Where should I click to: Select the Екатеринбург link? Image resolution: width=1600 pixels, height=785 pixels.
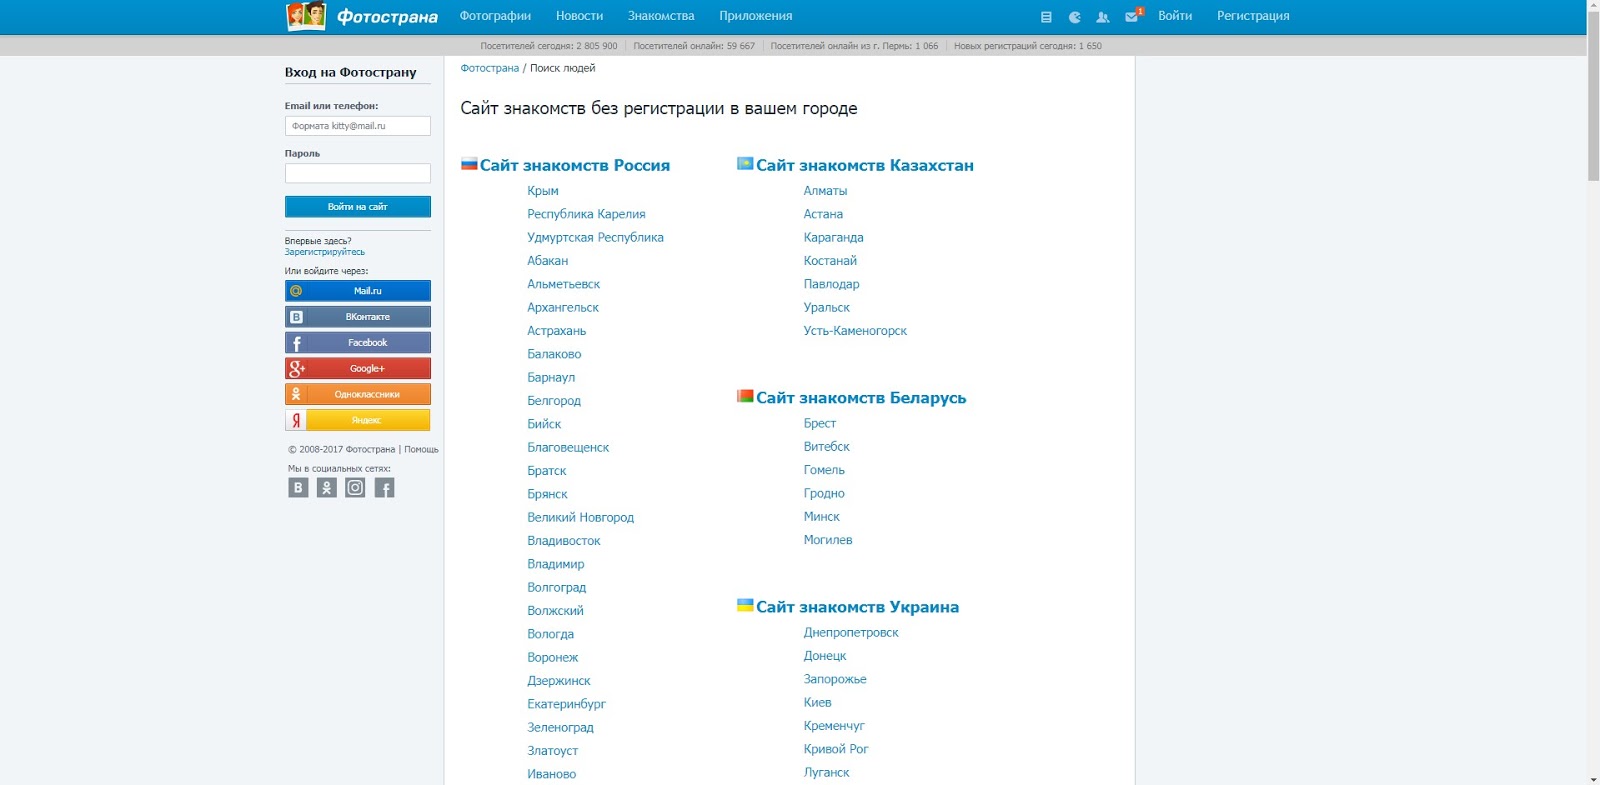[x=566, y=704]
